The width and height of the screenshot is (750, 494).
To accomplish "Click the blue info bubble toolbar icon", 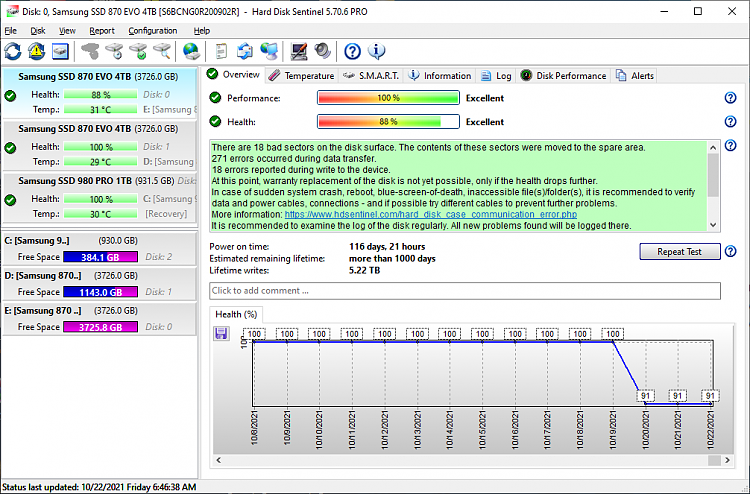I will point(376,51).
